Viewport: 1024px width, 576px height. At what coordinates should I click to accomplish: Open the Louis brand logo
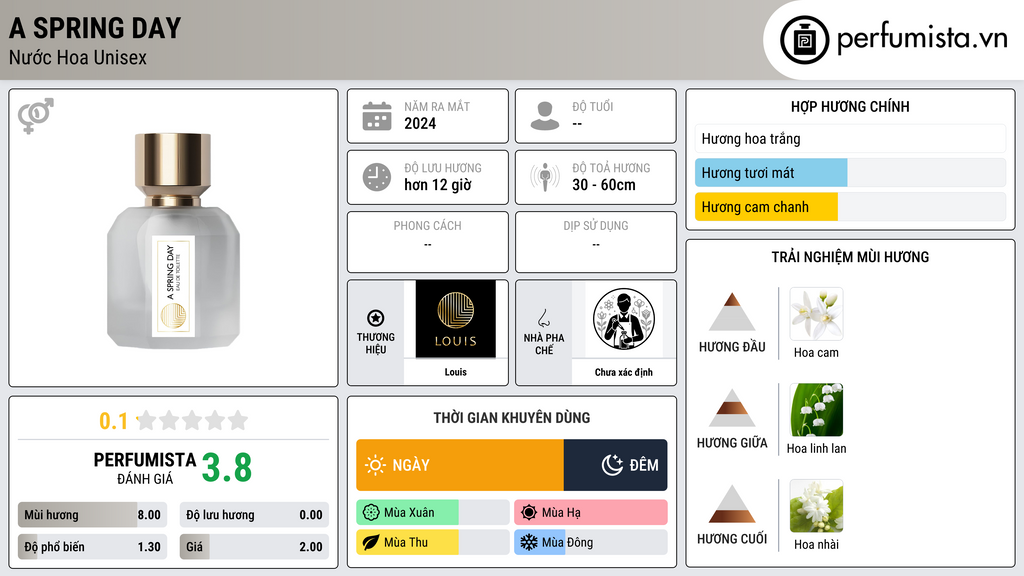[x=456, y=319]
